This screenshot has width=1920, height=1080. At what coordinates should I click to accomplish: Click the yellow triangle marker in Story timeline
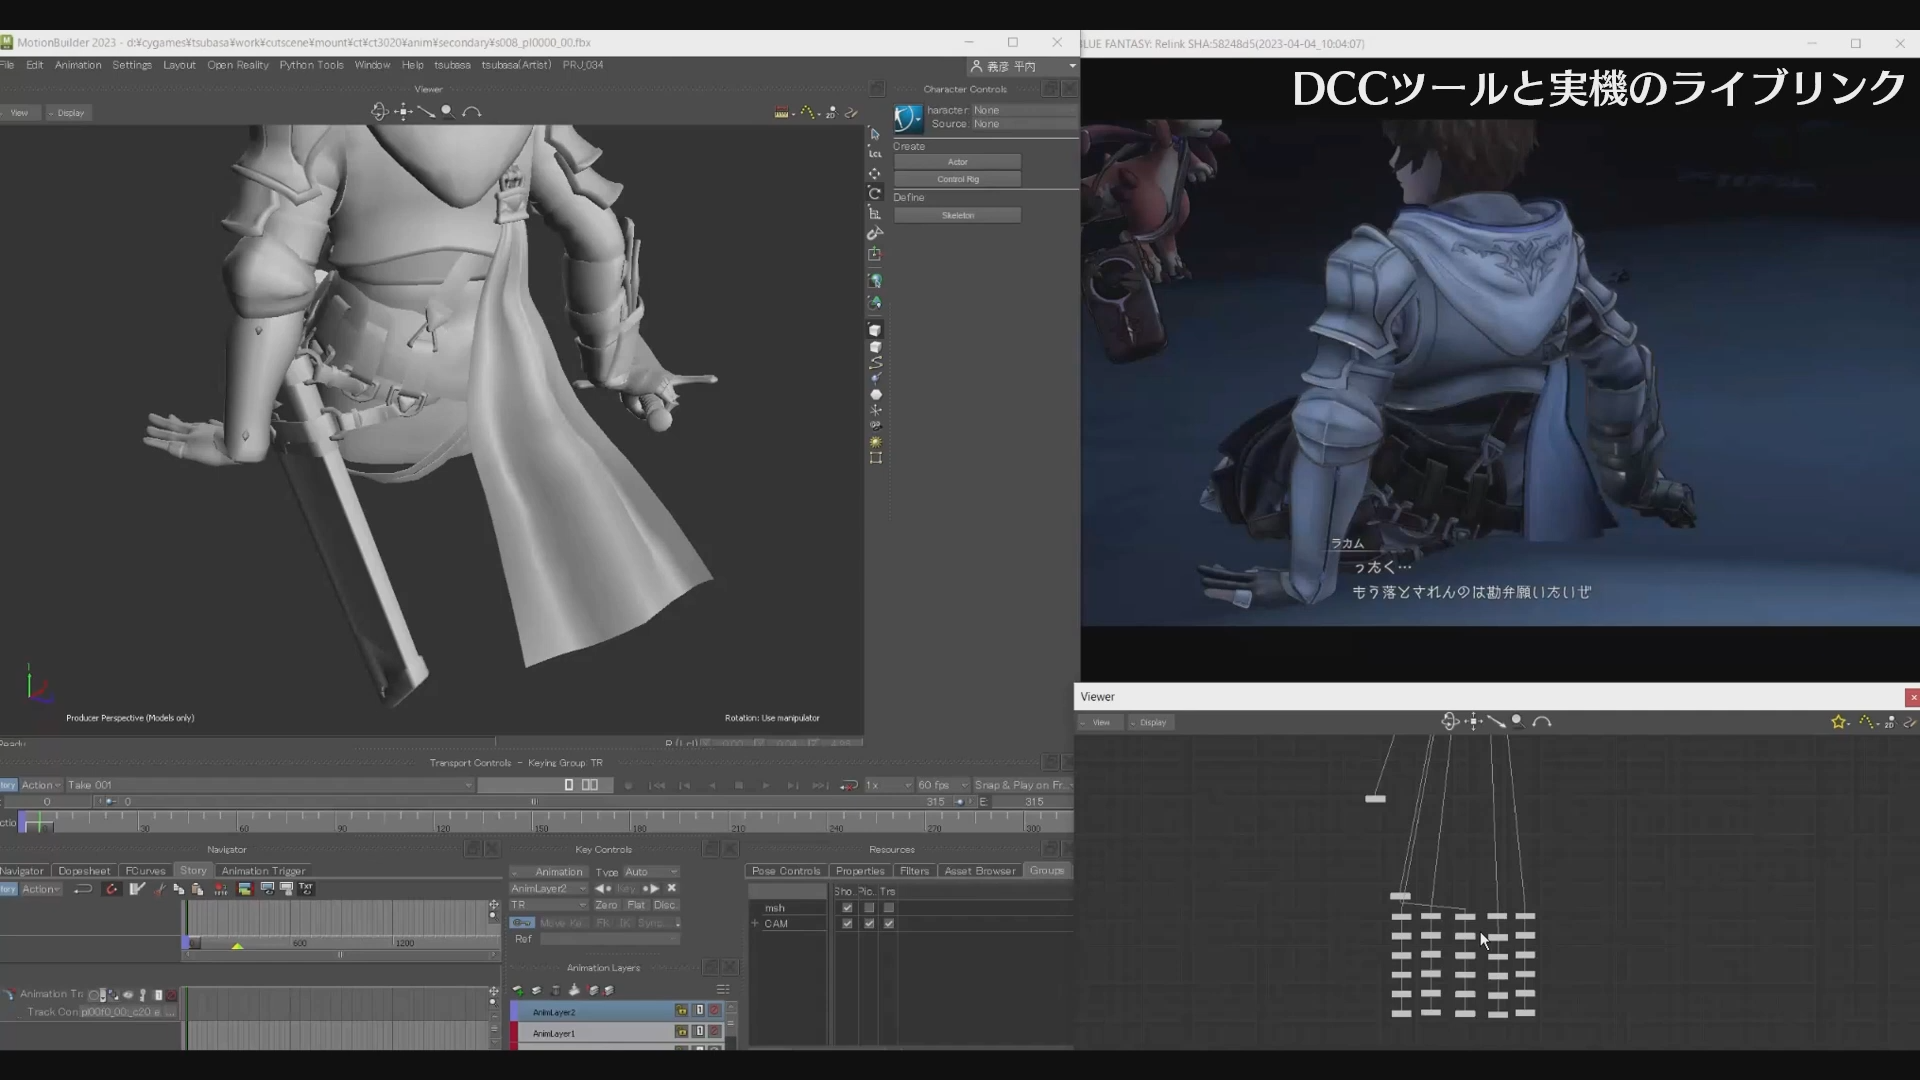[x=237, y=945]
